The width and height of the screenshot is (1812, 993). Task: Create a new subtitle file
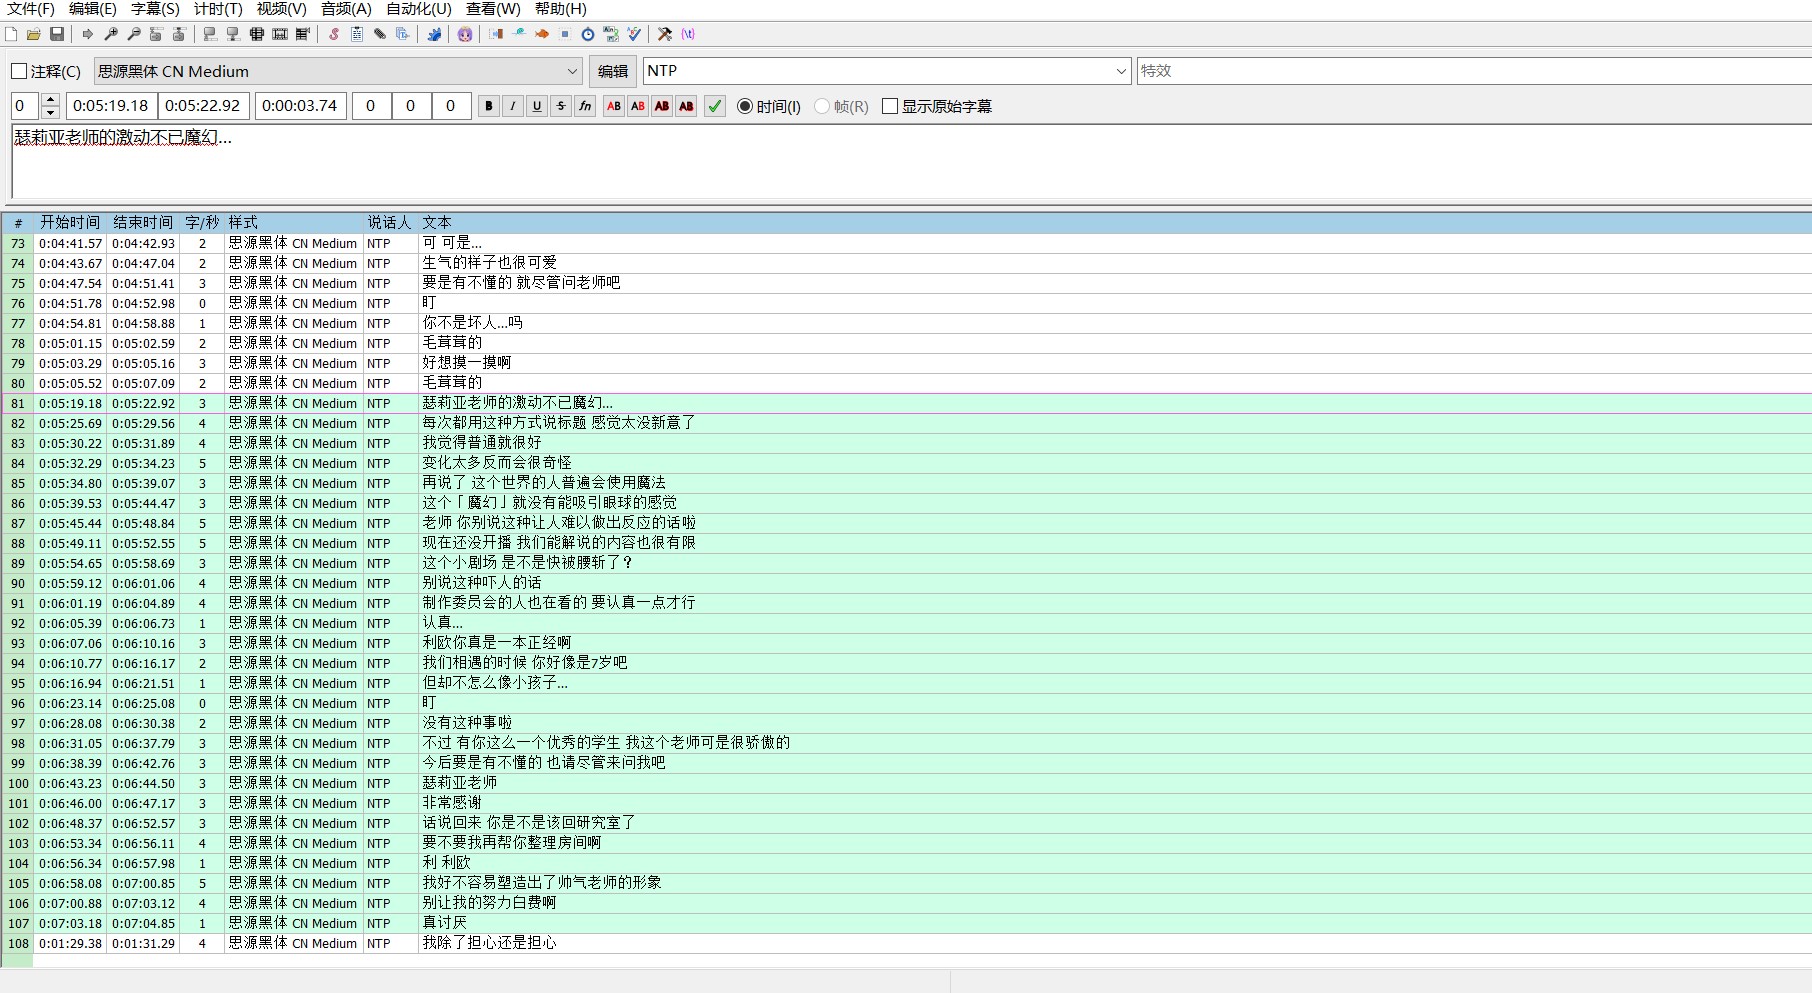coord(11,34)
